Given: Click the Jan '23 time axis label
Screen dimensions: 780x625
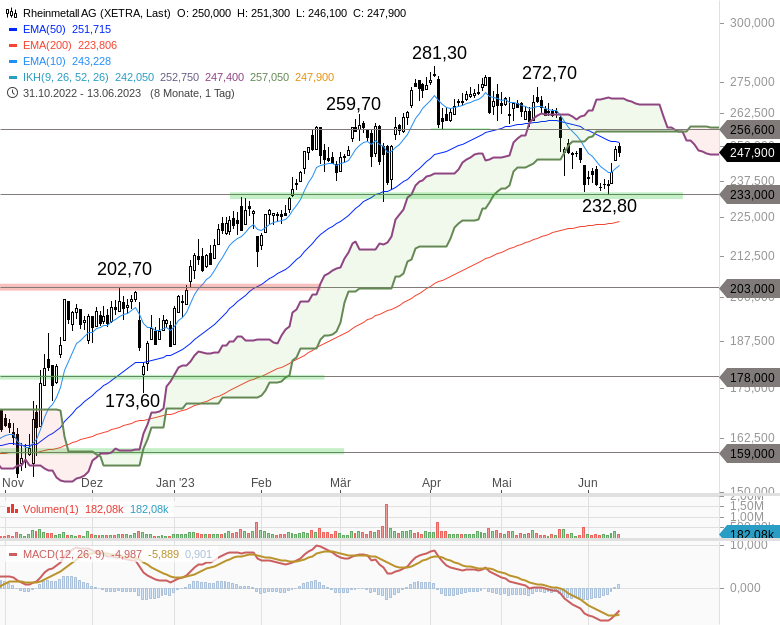Looking at the screenshot, I should tap(175, 483).
